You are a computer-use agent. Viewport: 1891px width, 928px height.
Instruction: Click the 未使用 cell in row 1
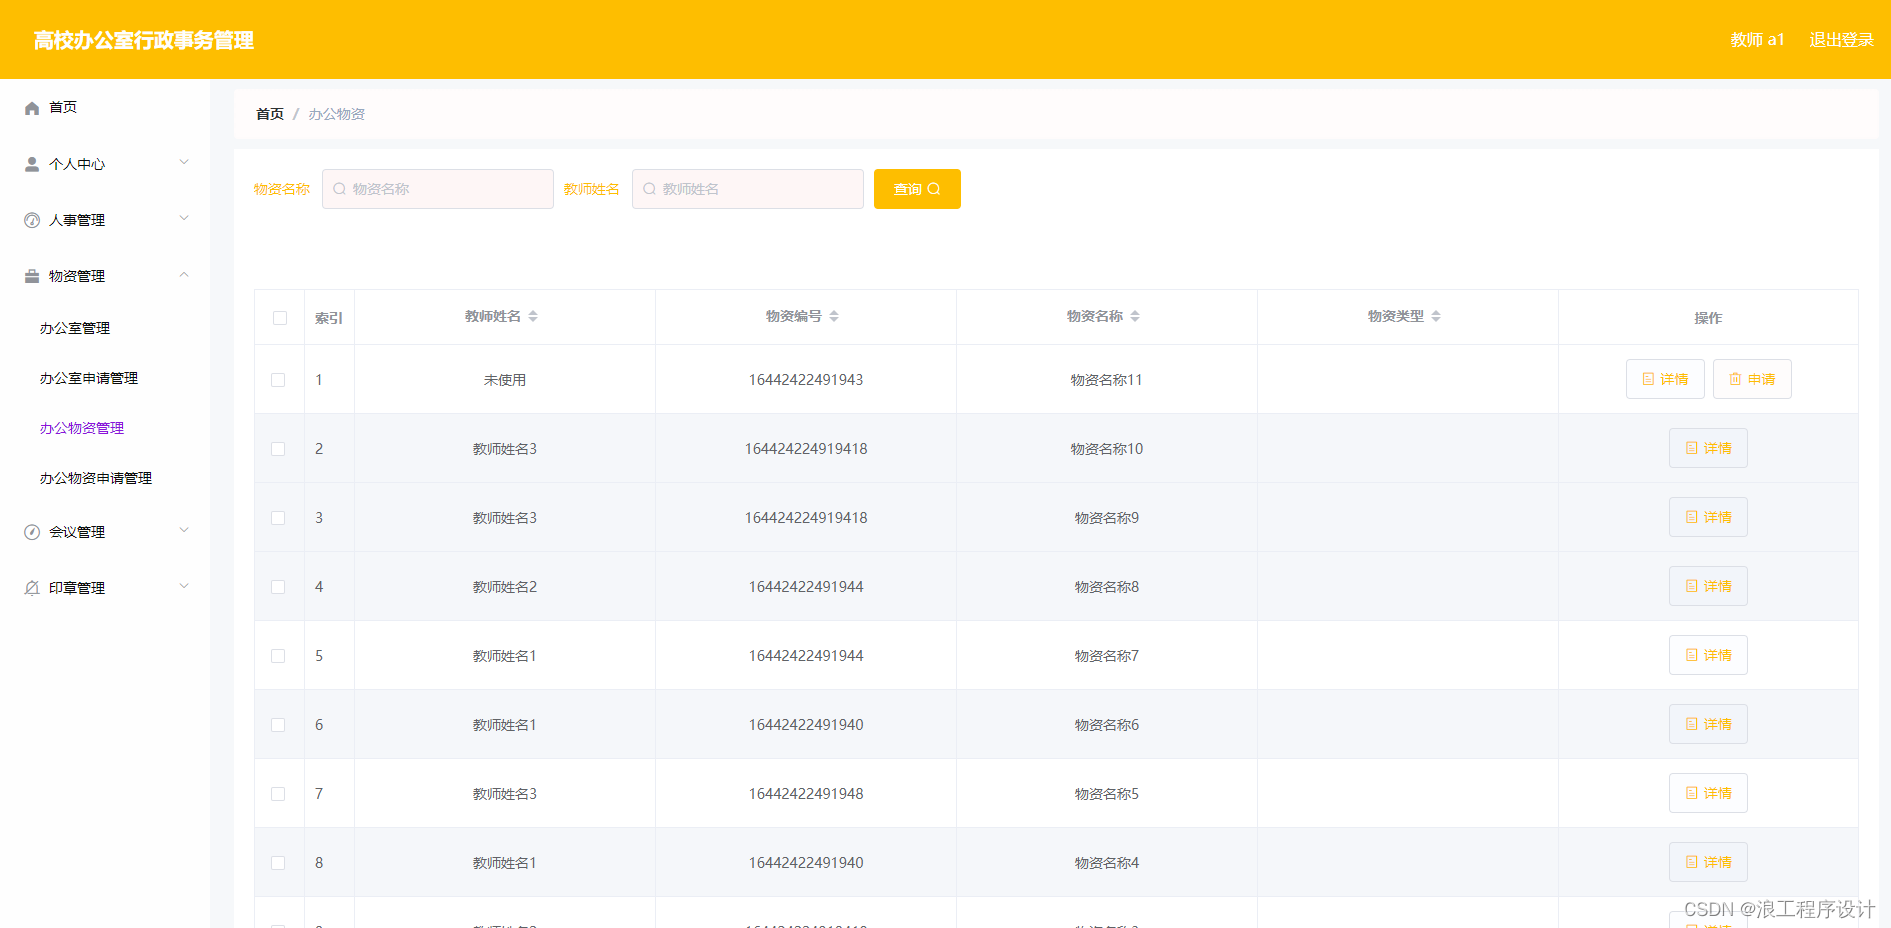[x=505, y=380]
